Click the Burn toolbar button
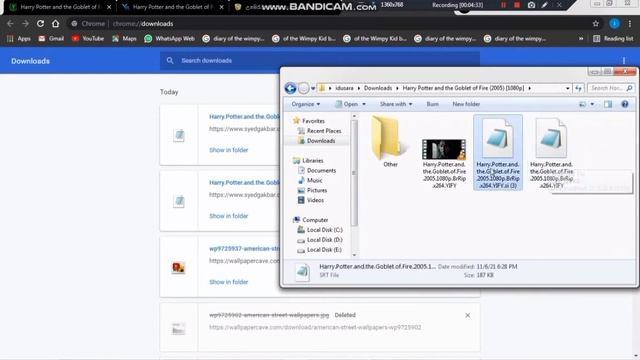640x360 pixels. click(433, 104)
